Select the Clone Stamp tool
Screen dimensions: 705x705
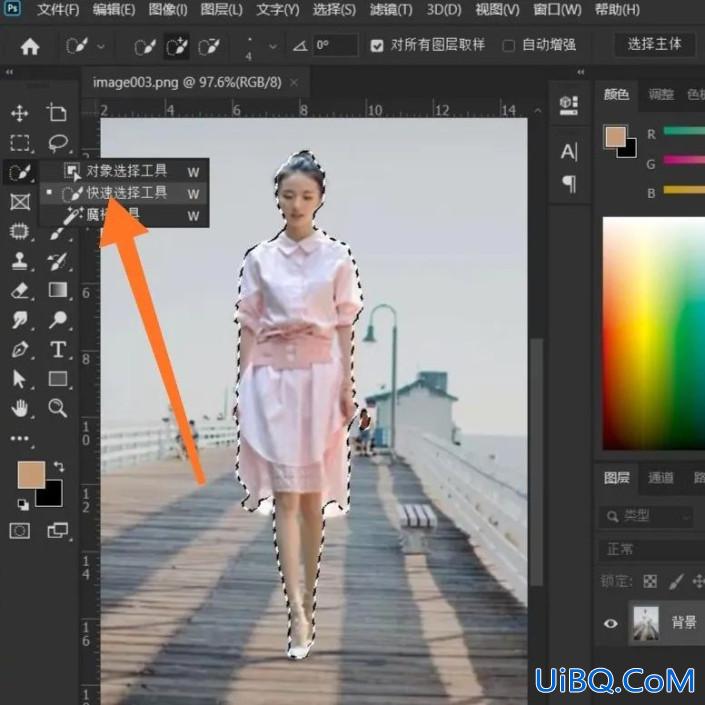click(x=19, y=261)
